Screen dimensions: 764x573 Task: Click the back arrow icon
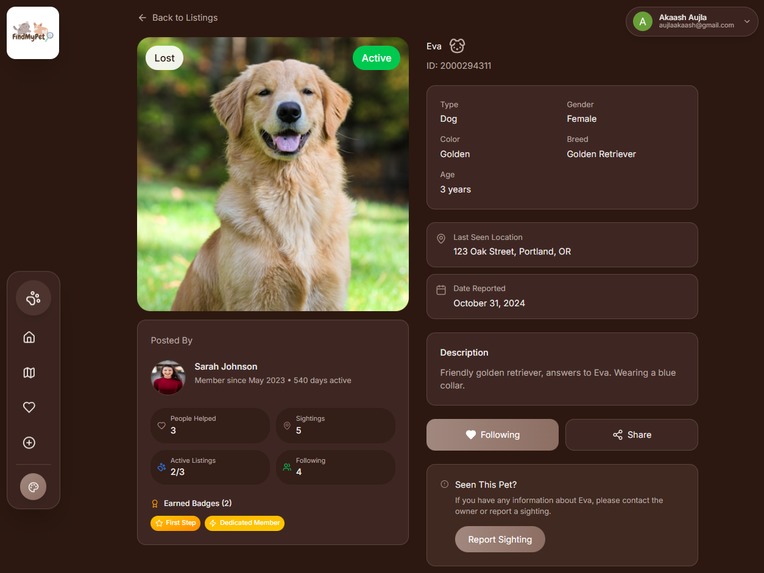142,18
